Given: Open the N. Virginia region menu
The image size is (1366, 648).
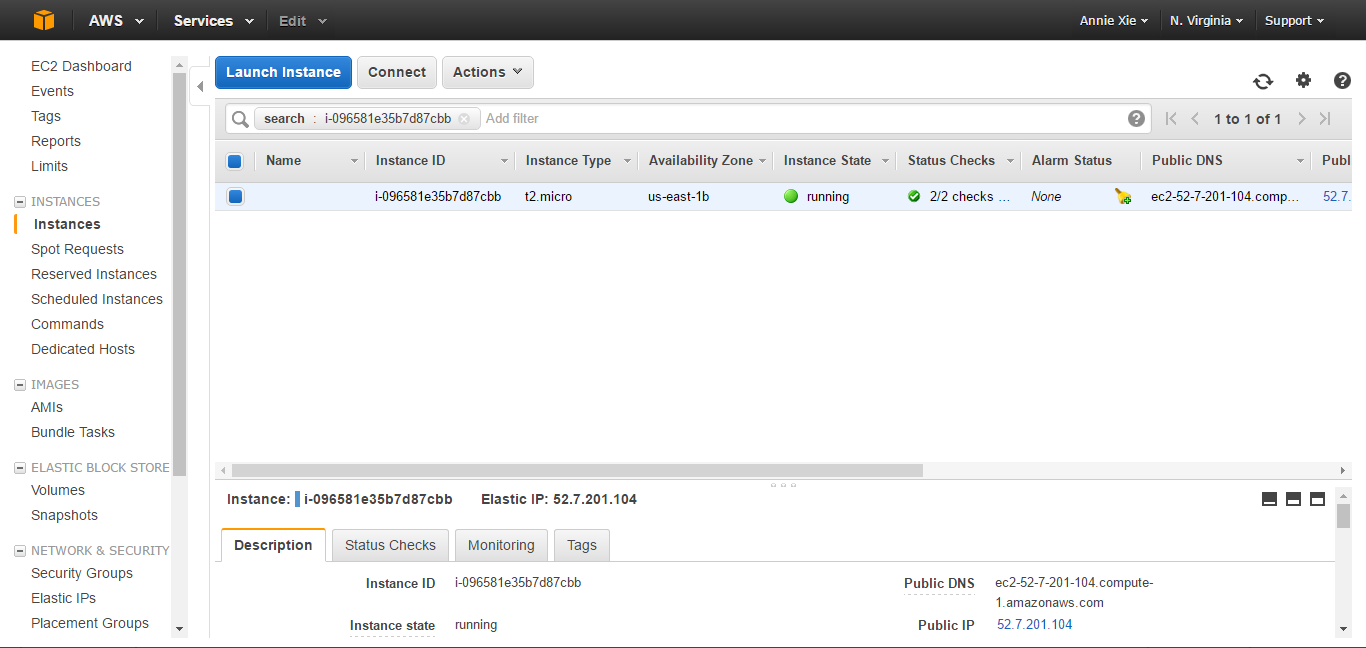Looking at the screenshot, I should 1206,20.
